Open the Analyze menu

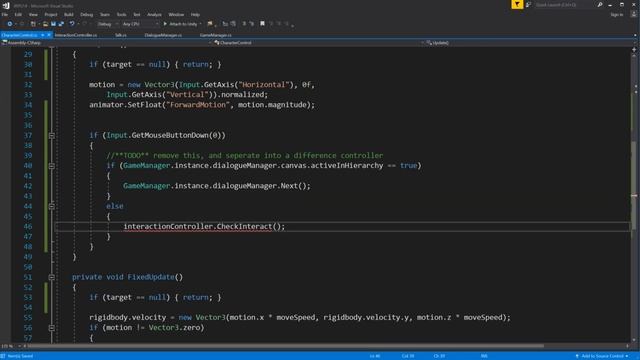[154, 14]
